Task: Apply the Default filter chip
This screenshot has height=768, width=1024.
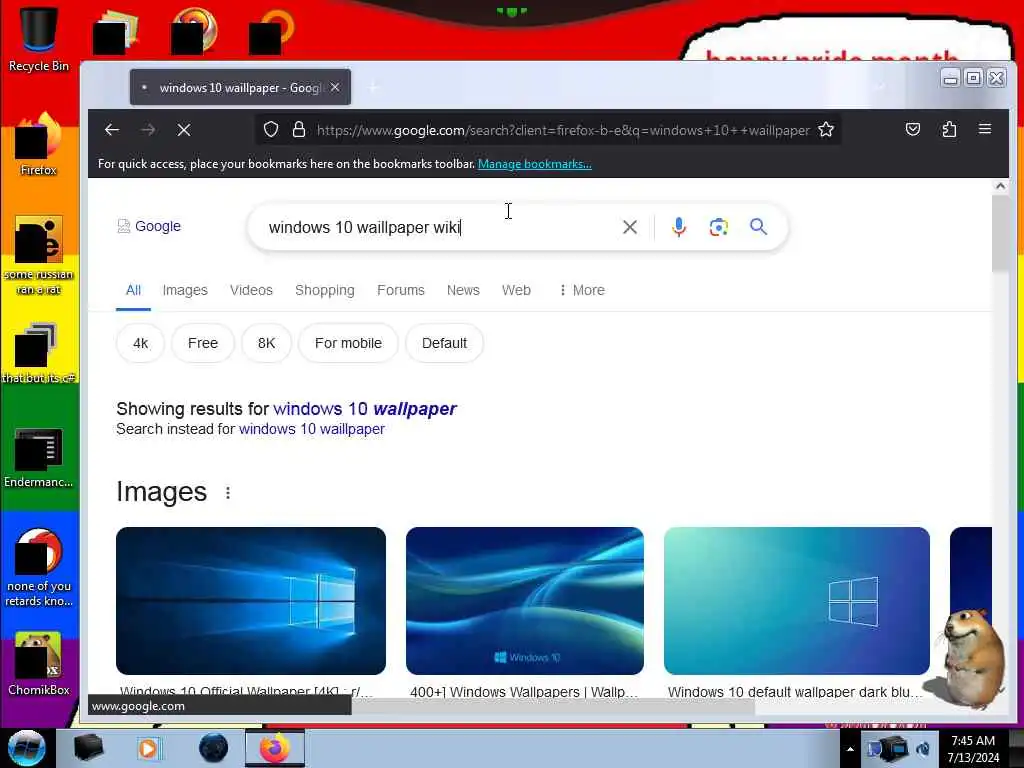Action: coord(444,343)
